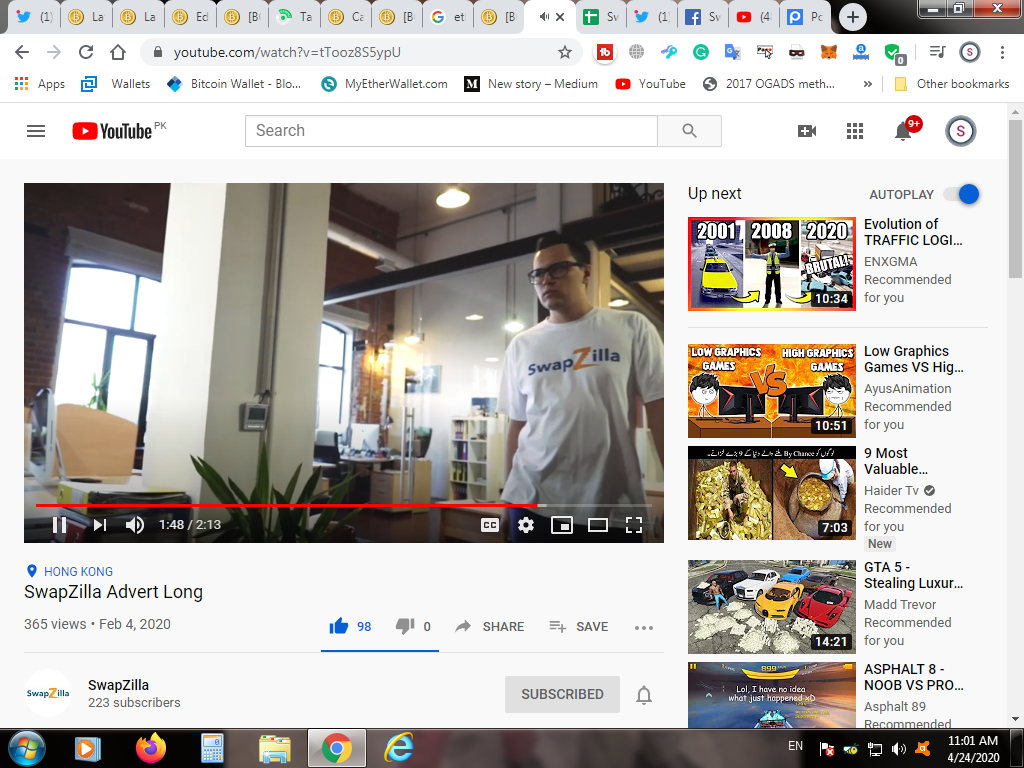This screenshot has width=1024, height=768.
Task: Like the video with thumbs up
Action: [x=339, y=626]
